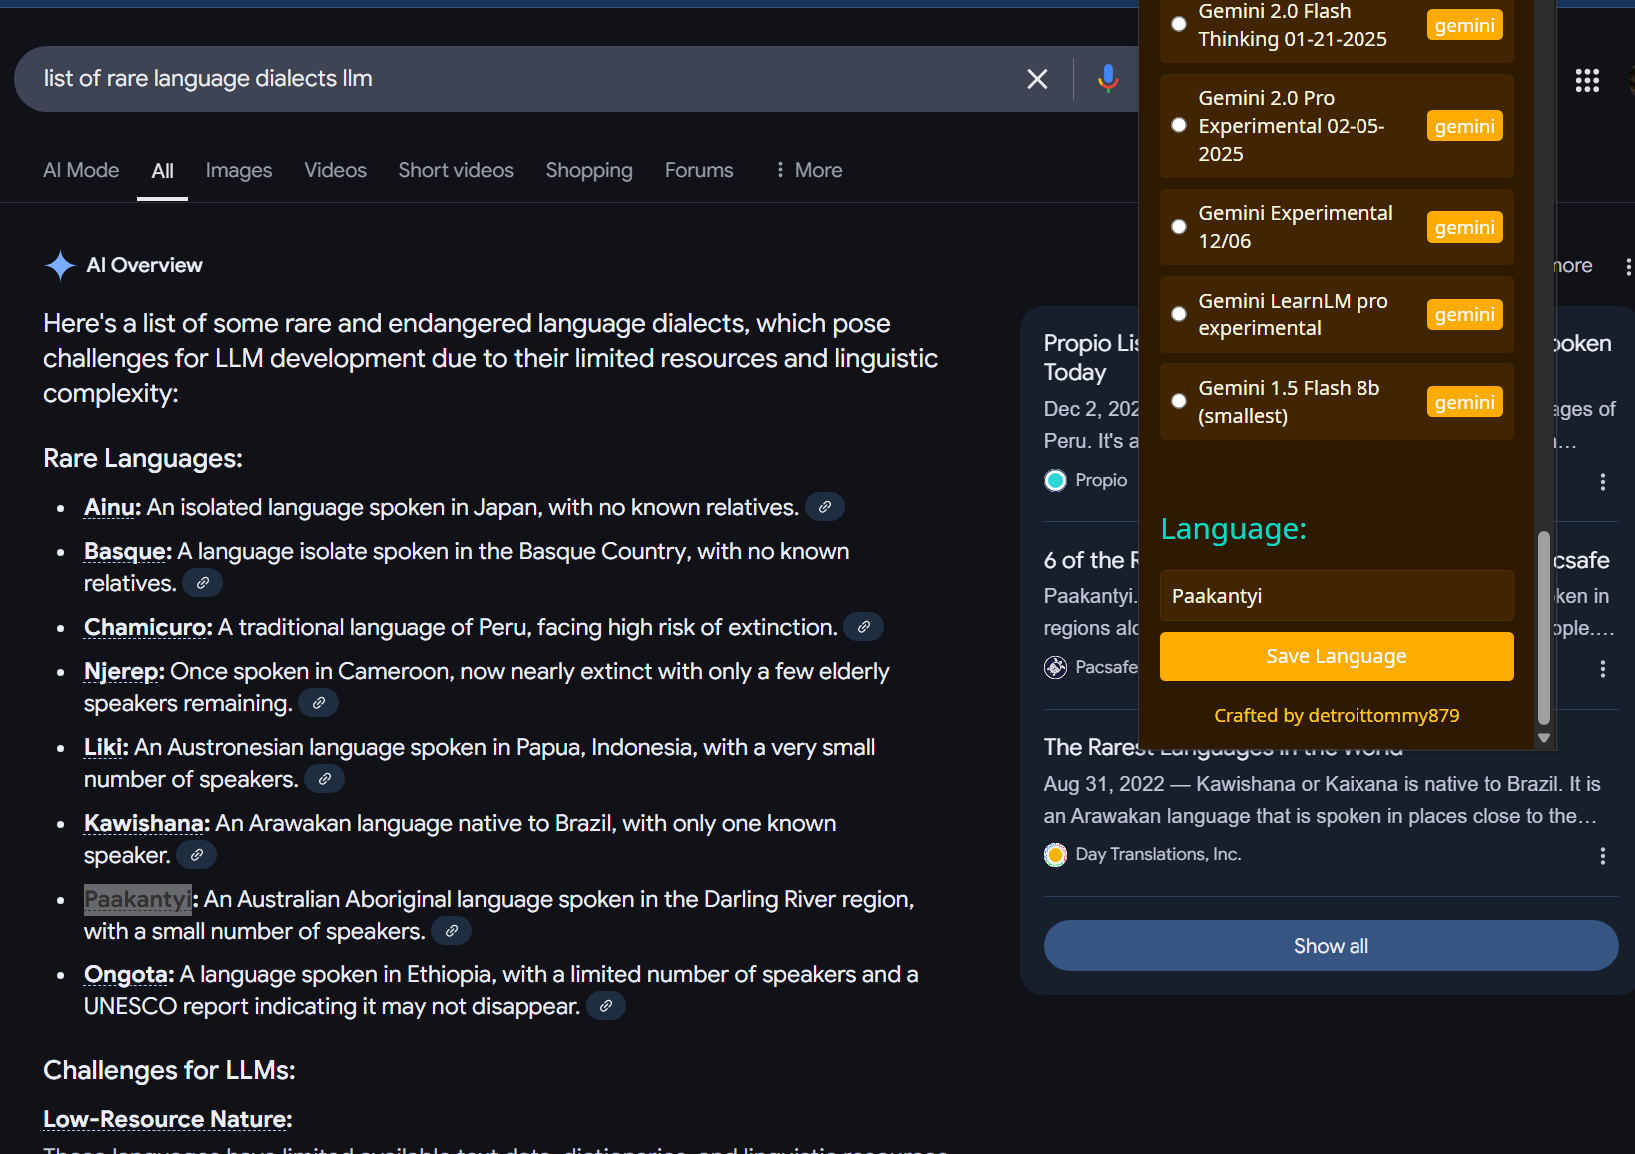
Task: Select Gemini 2.0 Pro Experimental 02-05-2025 radio
Action: [x=1179, y=125]
